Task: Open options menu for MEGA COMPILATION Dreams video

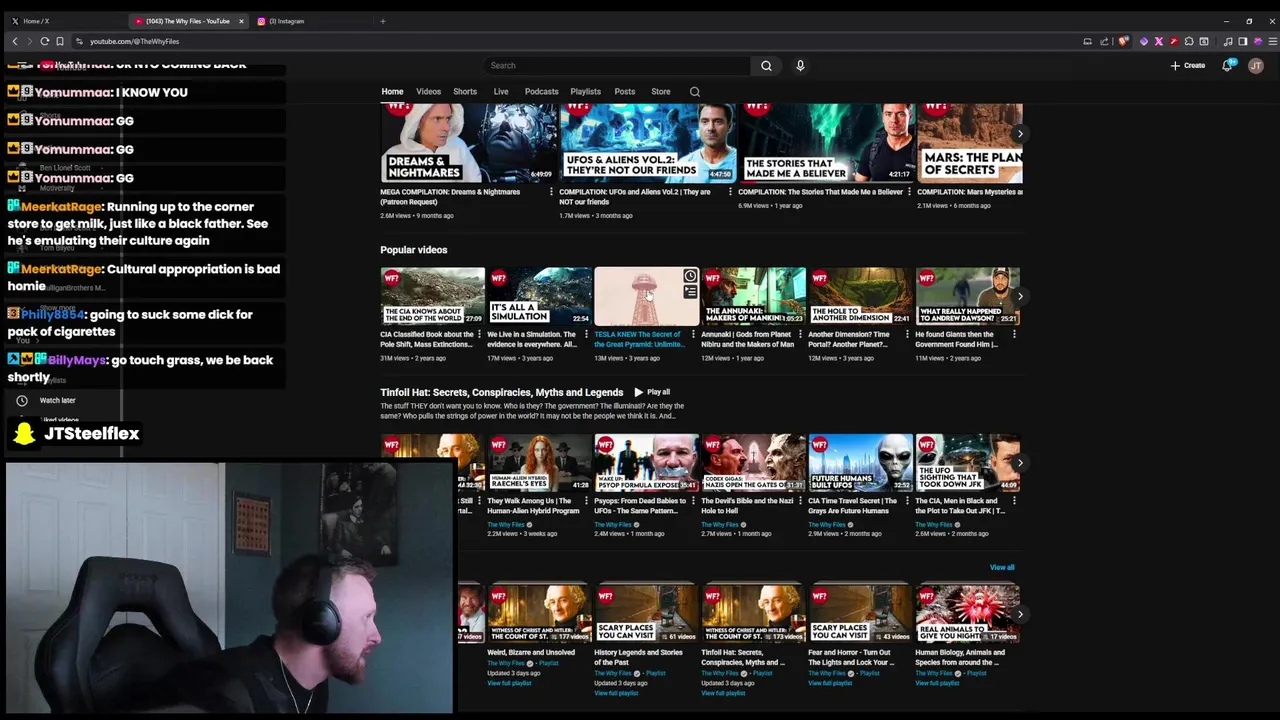Action: [551, 192]
